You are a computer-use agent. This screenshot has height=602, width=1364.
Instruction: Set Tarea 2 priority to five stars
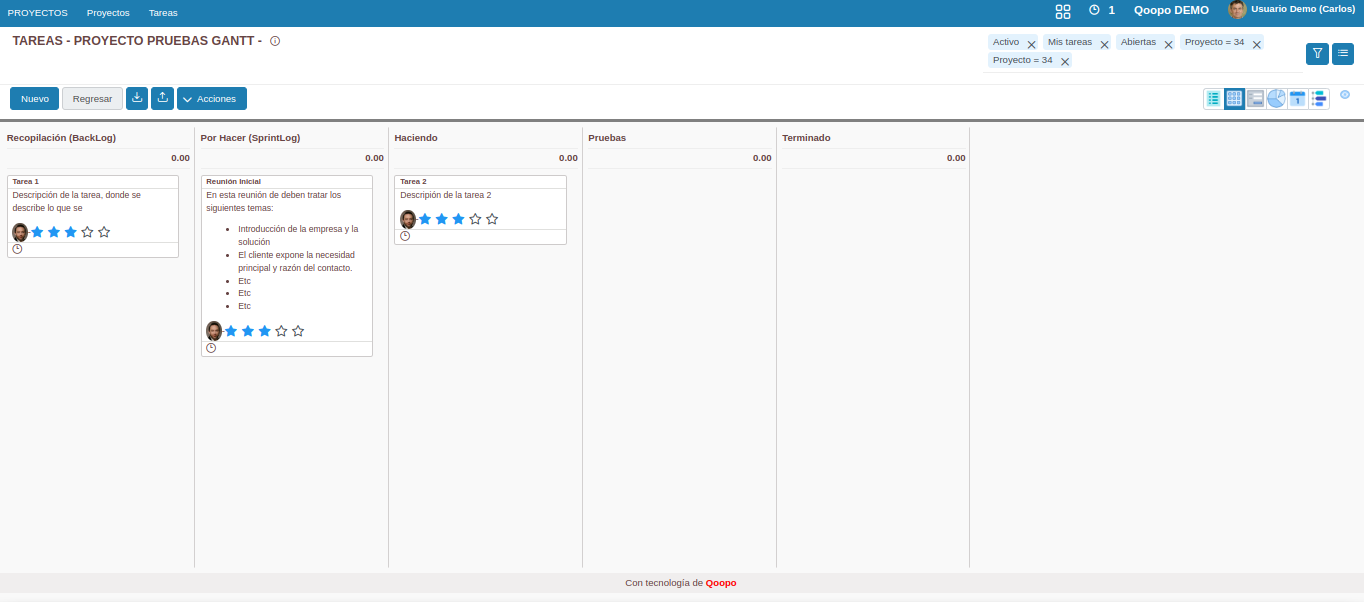492,219
